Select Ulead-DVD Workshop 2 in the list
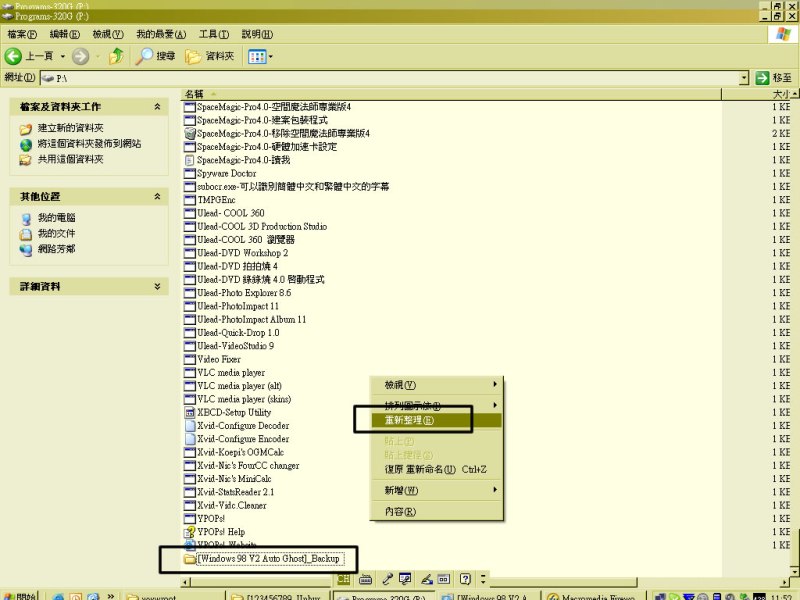800x600 pixels. point(242,253)
